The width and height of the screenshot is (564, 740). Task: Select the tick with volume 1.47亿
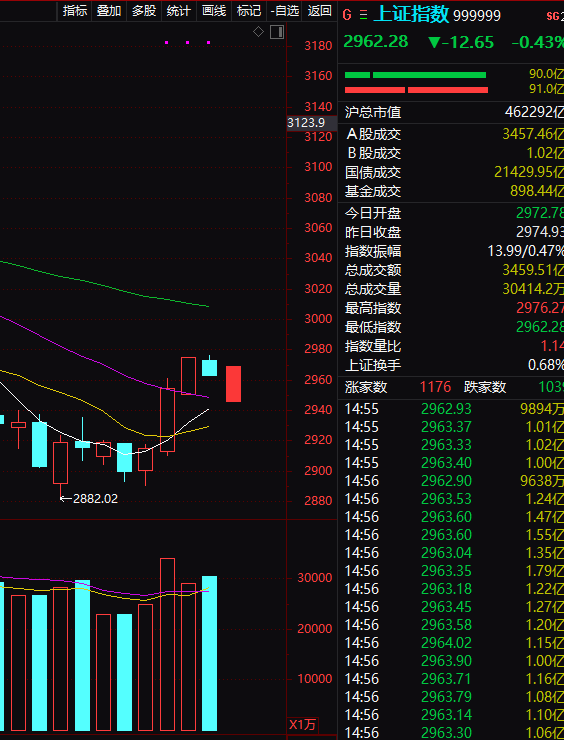click(451, 517)
